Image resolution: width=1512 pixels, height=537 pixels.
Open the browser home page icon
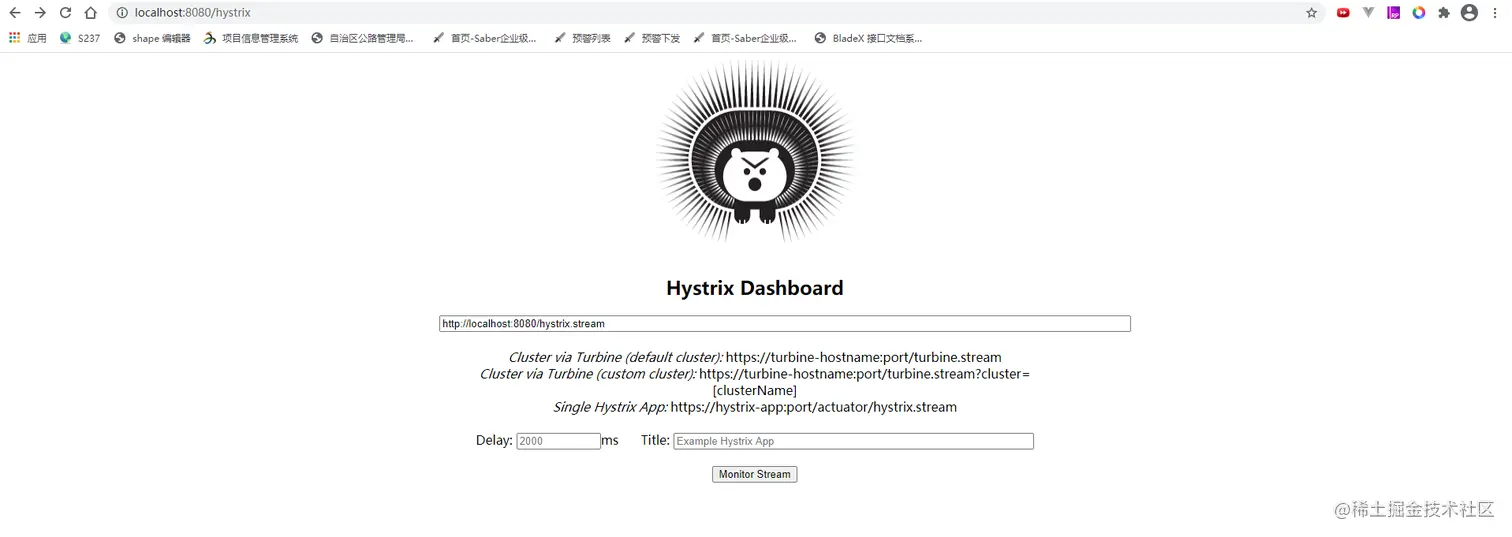pyautogui.click(x=91, y=13)
